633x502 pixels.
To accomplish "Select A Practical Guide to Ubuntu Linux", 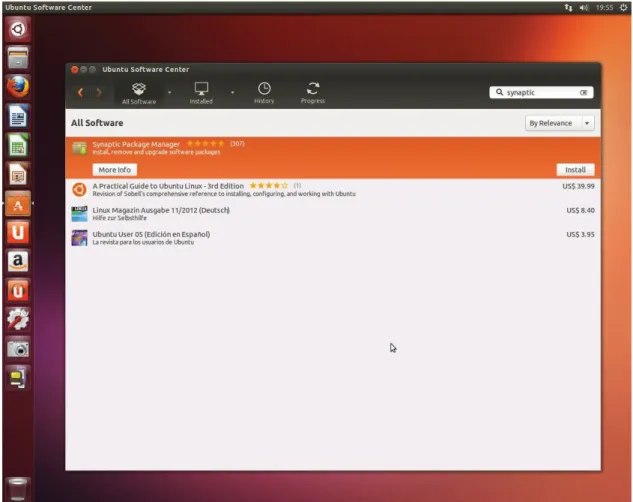I will (x=333, y=190).
